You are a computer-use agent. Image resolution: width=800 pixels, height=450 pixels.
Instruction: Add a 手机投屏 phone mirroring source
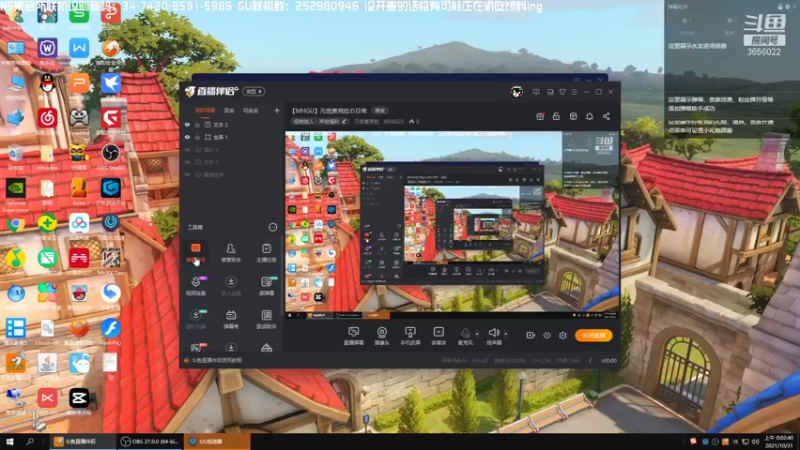410,336
